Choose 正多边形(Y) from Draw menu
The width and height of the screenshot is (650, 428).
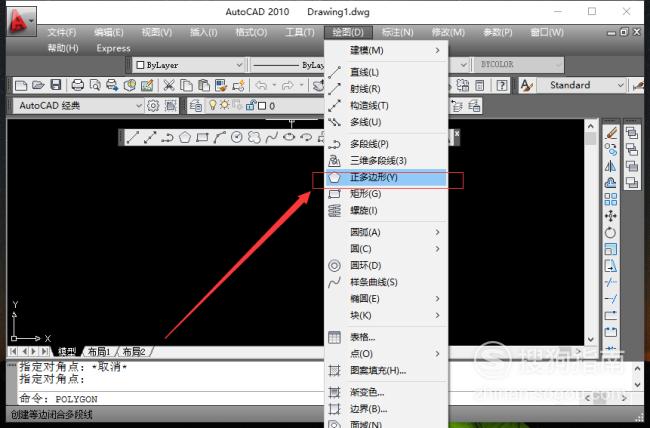386,178
